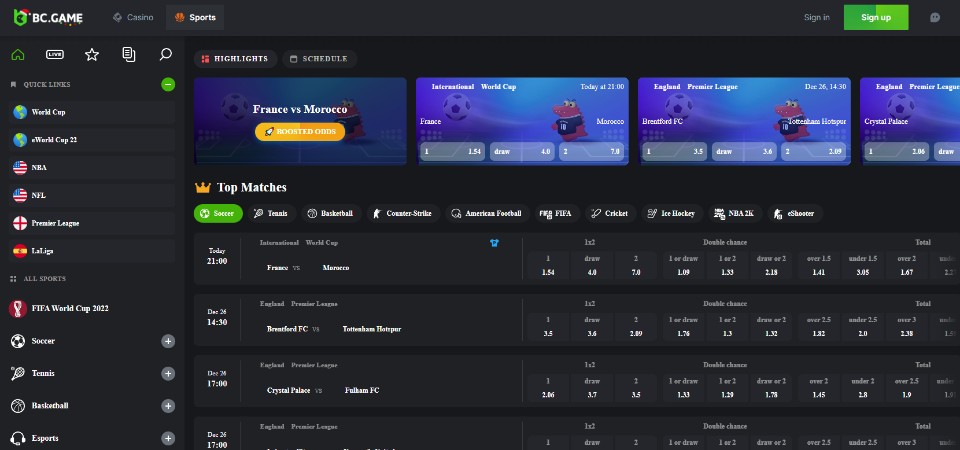
Task: Collapse the Quick Links section
Action: click(168, 84)
